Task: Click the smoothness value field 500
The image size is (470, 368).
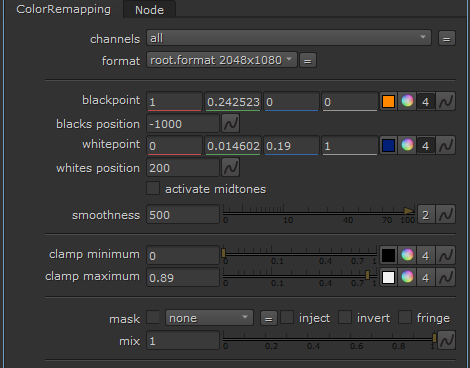Action: click(x=183, y=215)
